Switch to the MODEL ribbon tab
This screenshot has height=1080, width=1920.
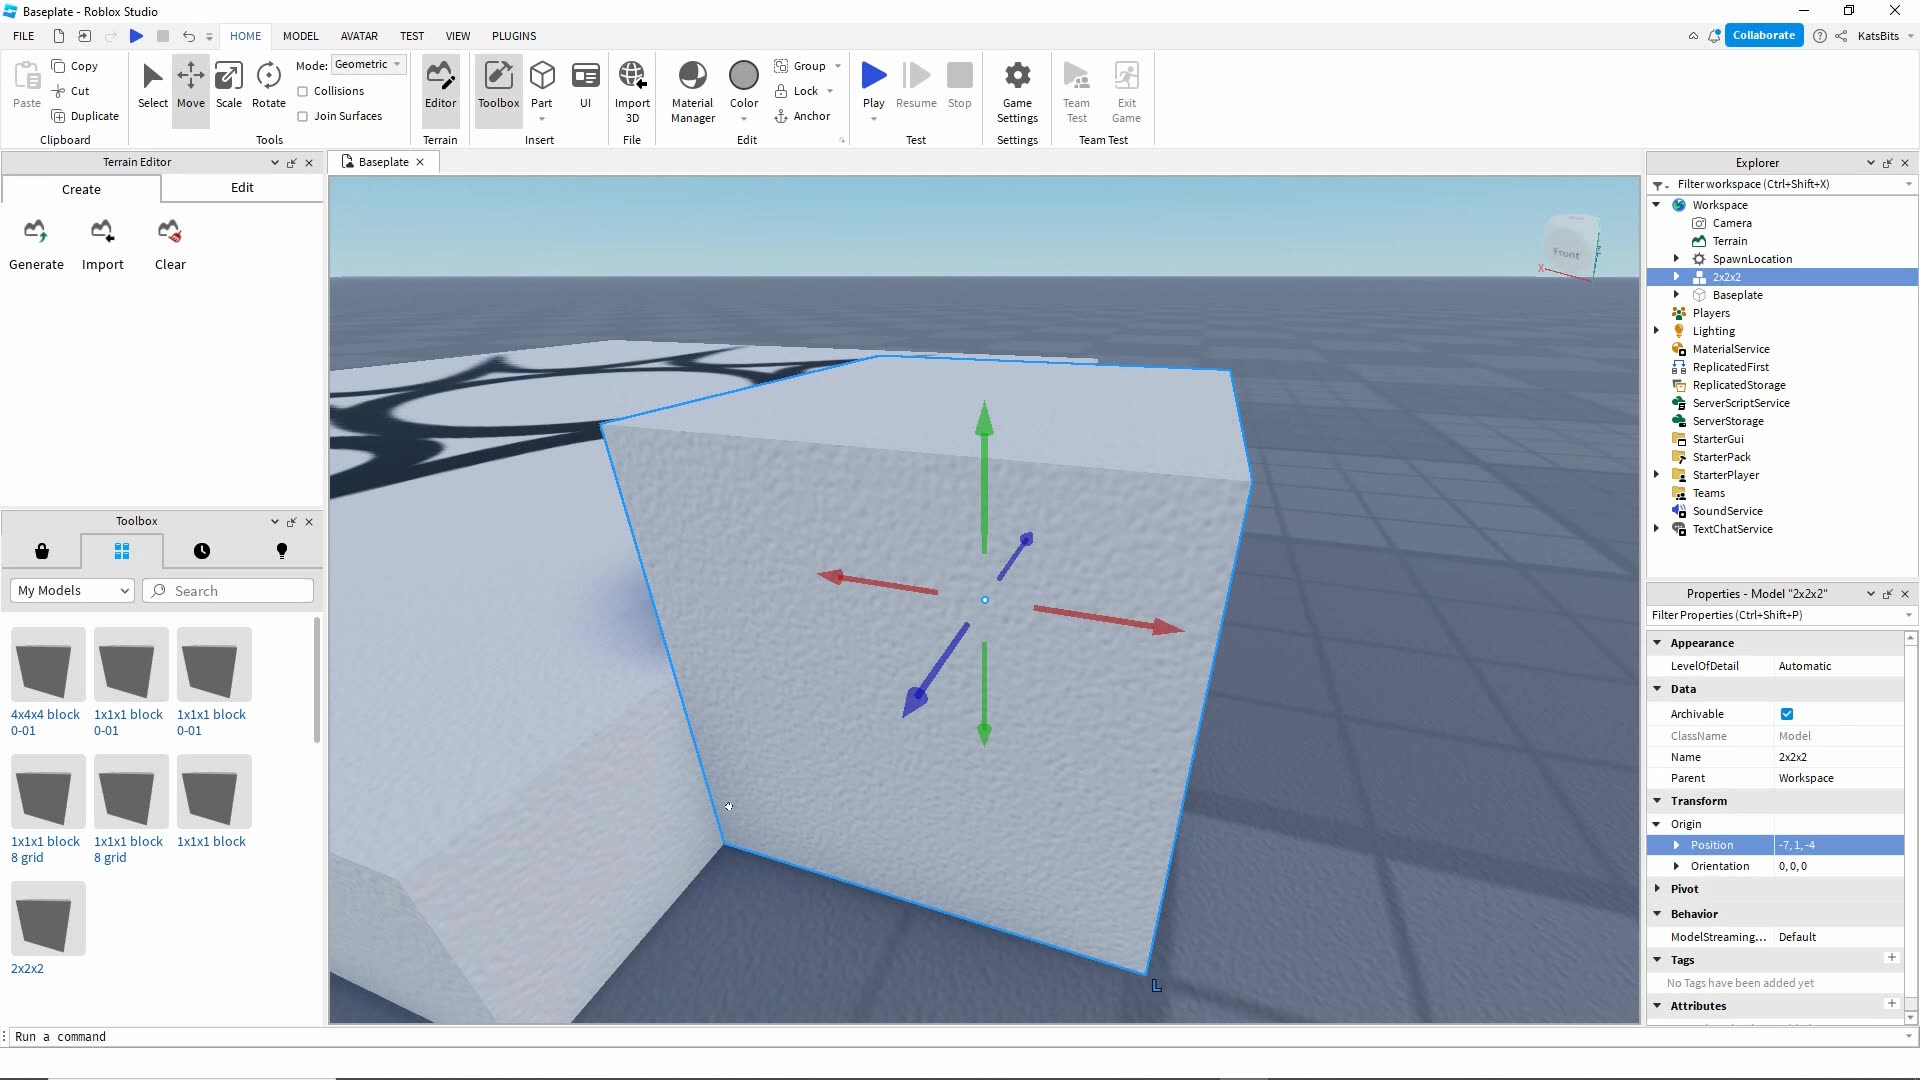pyautogui.click(x=300, y=36)
